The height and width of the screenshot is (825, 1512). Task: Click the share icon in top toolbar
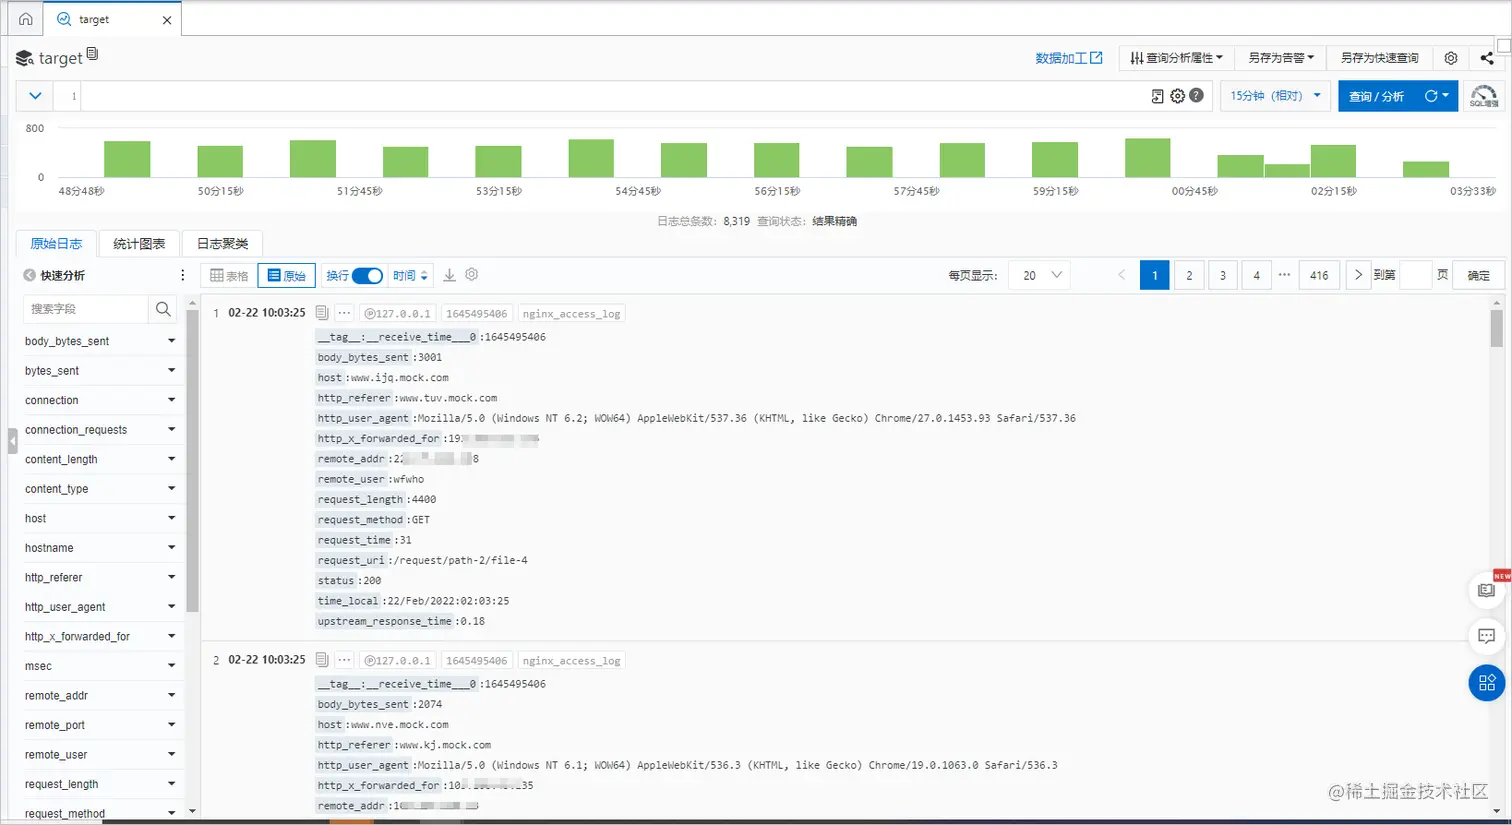coord(1487,58)
